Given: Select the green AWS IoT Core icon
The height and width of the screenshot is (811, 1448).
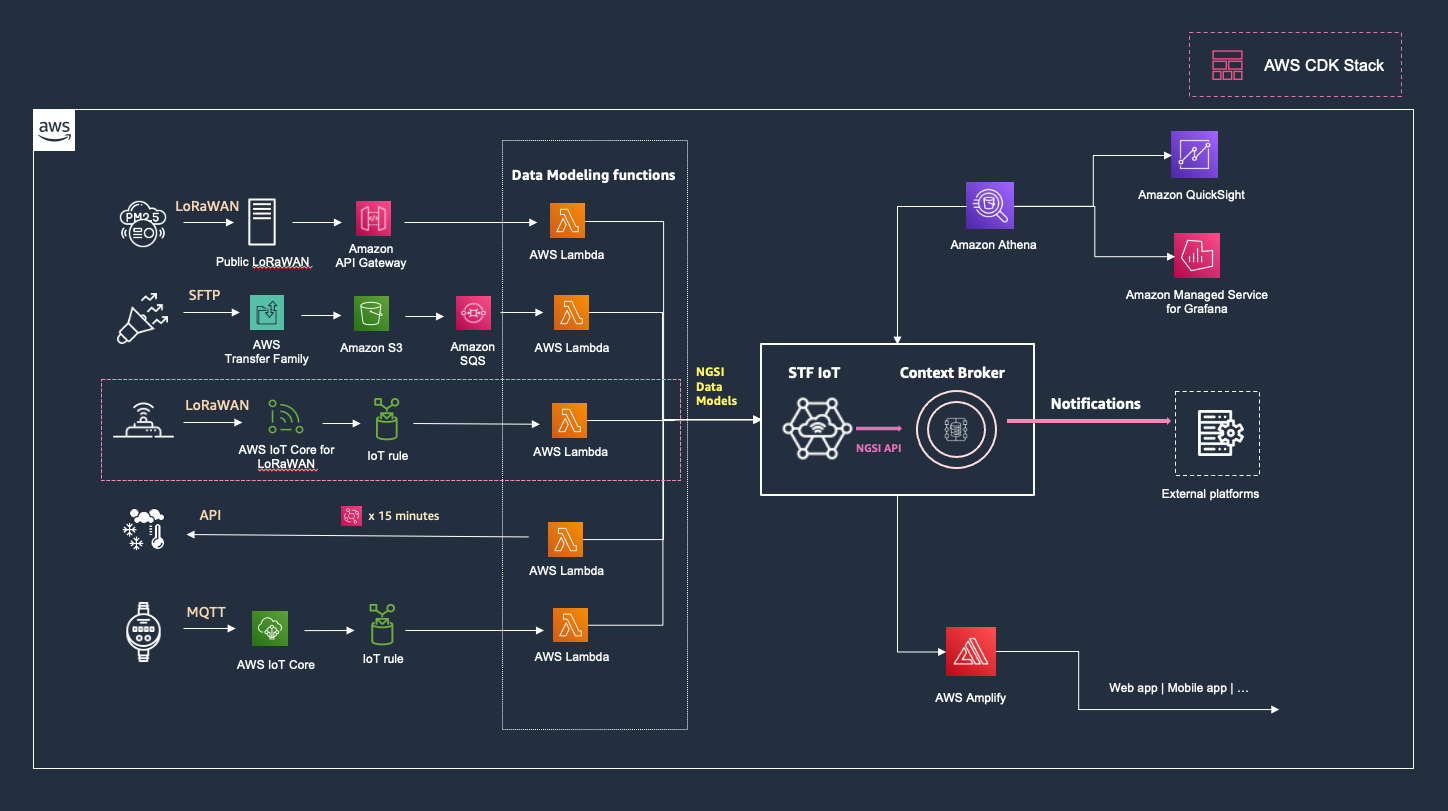Looking at the screenshot, I should click(270, 628).
